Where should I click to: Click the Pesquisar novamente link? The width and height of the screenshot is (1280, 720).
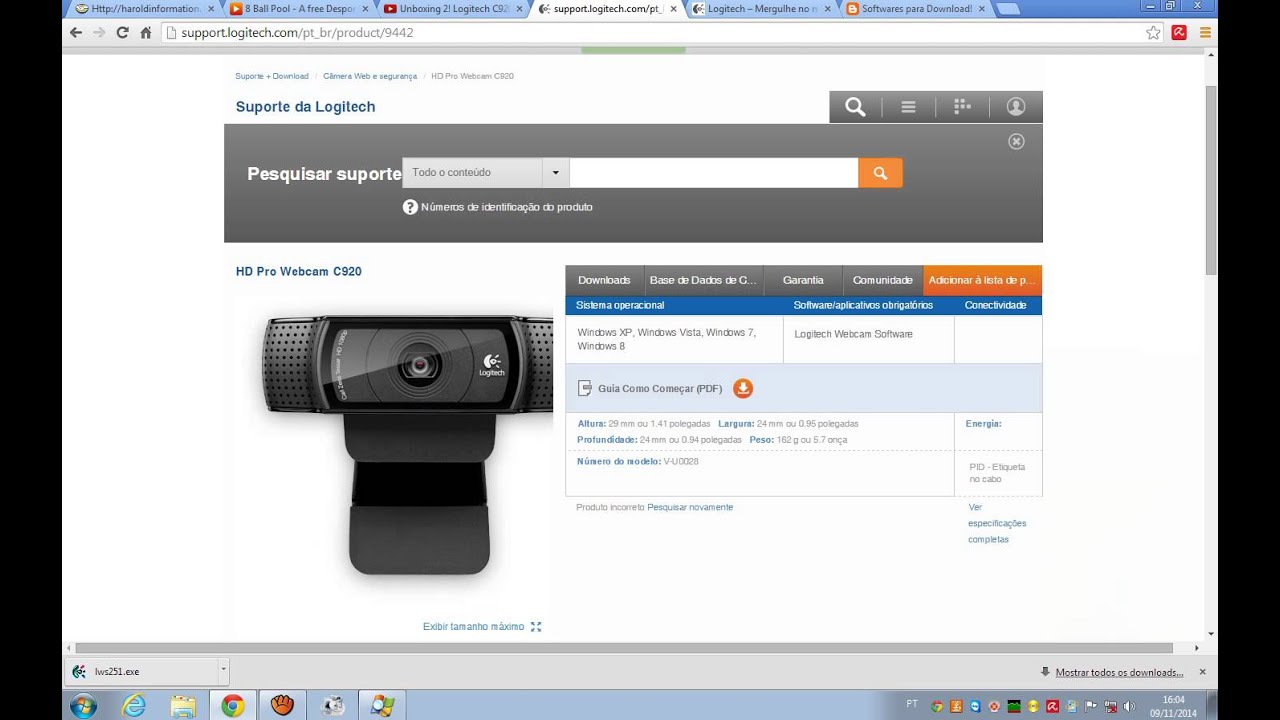point(690,507)
